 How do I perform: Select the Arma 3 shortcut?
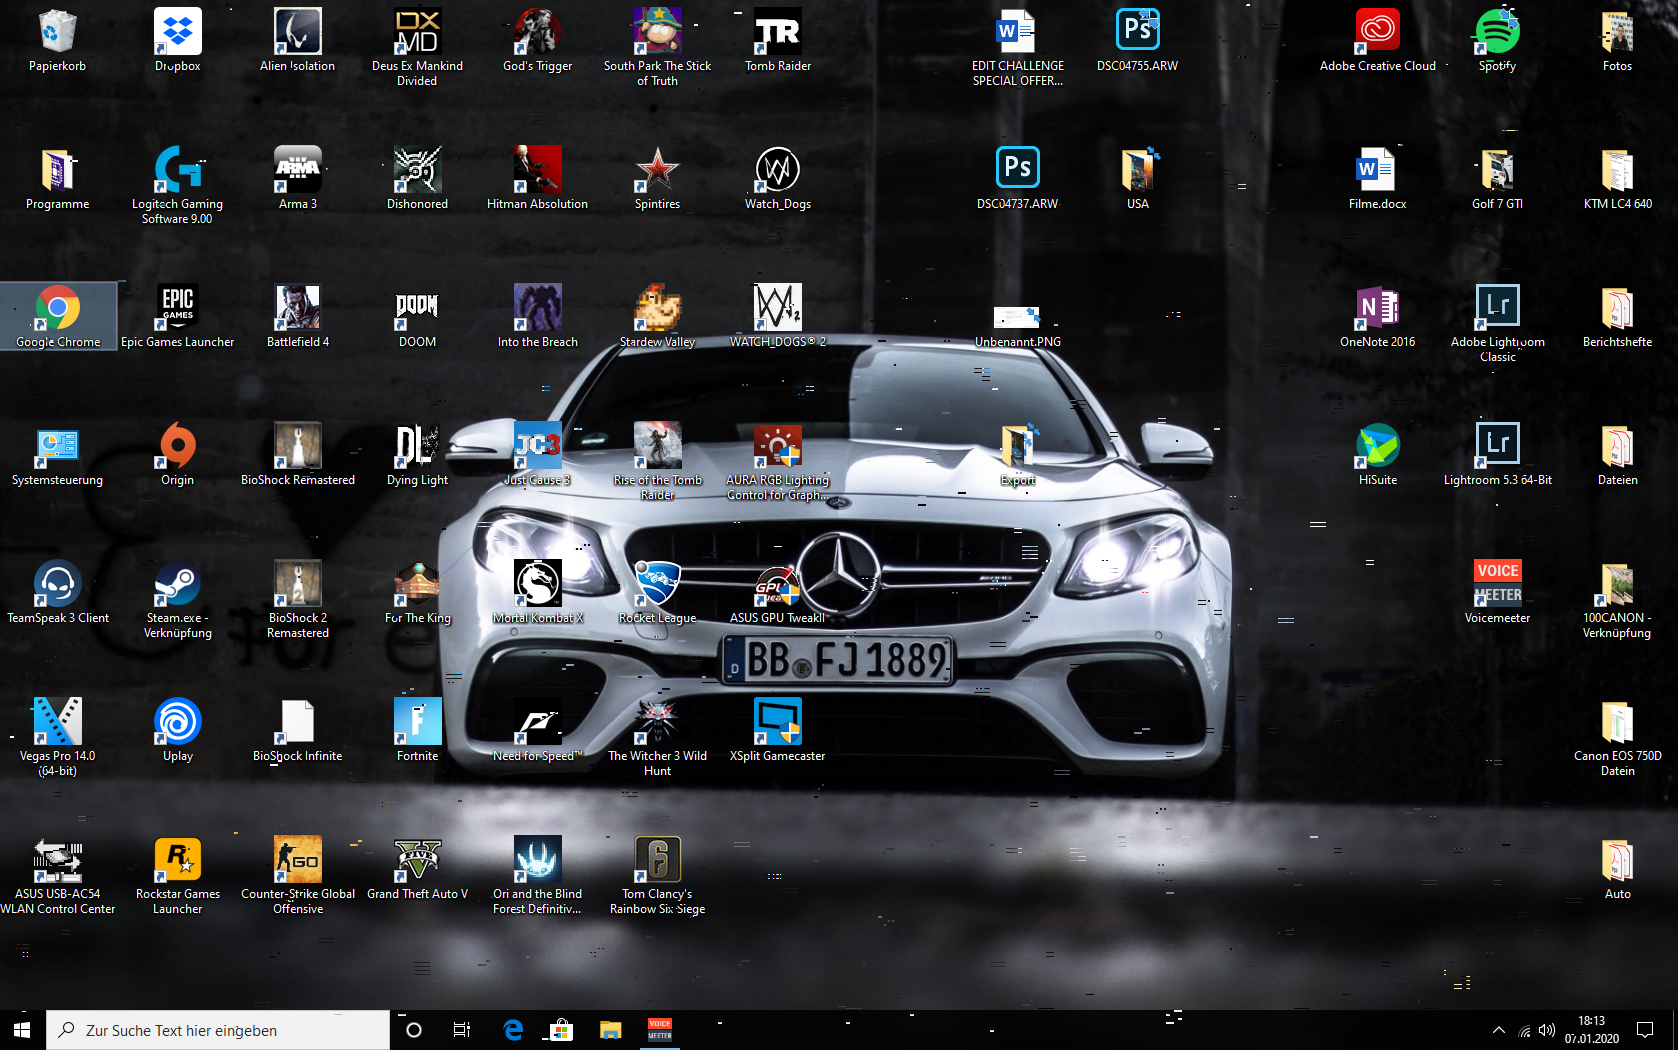point(298,169)
